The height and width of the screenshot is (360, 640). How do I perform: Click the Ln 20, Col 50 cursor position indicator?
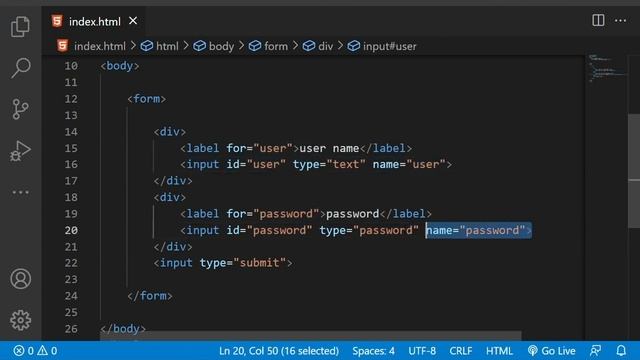[x=279, y=351]
